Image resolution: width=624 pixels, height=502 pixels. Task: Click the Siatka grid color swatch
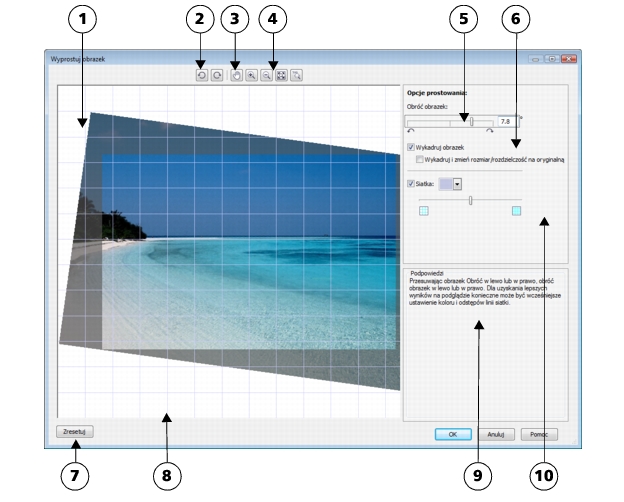[x=445, y=183]
